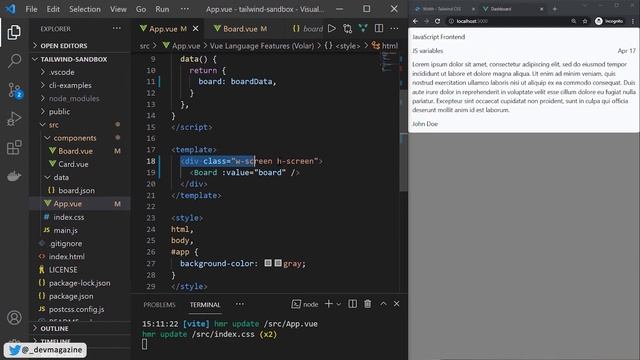Open the Edit menu
The height and width of the screenshot is (360, 640).
(x=53, y=9)
